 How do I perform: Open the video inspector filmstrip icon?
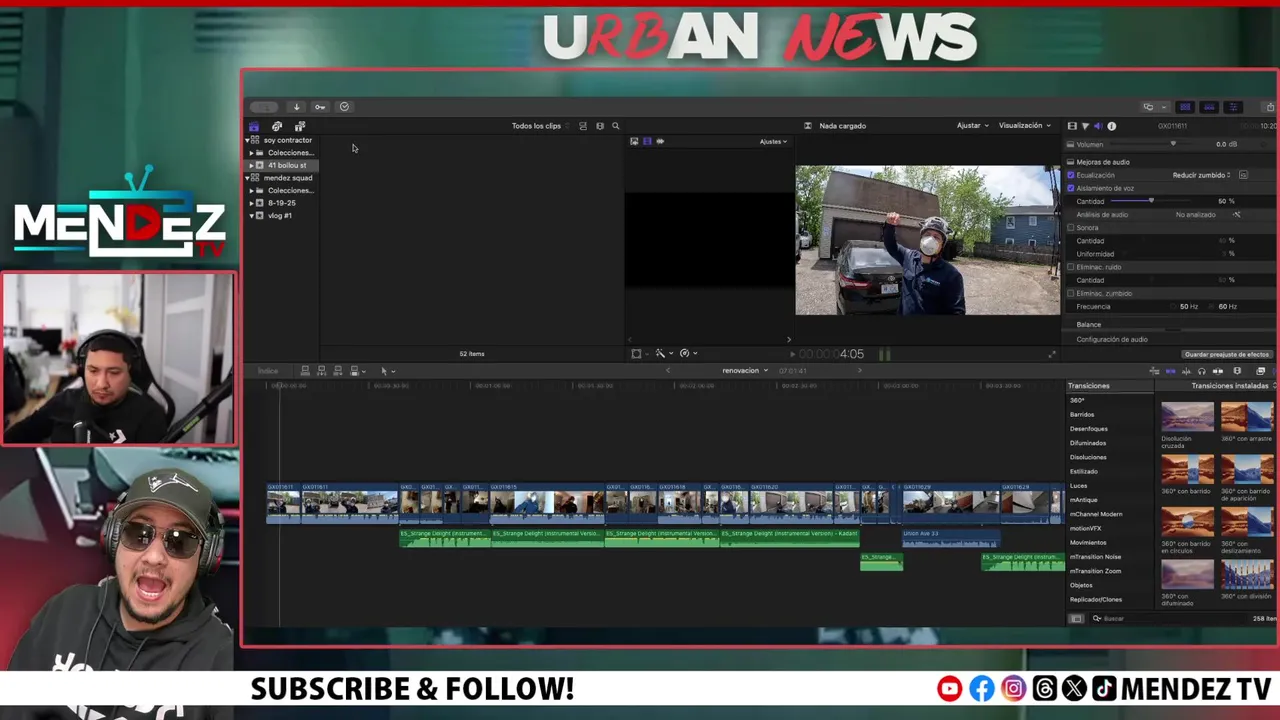1072,126
